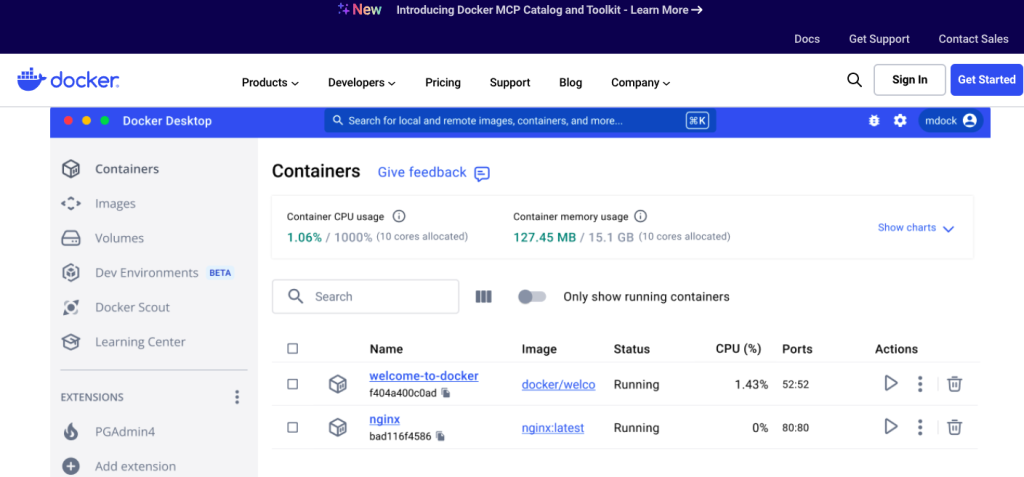Click the PGAdmin4 extension icon
This screenshot has height=477, width=1024.
[x=71, y=432]
